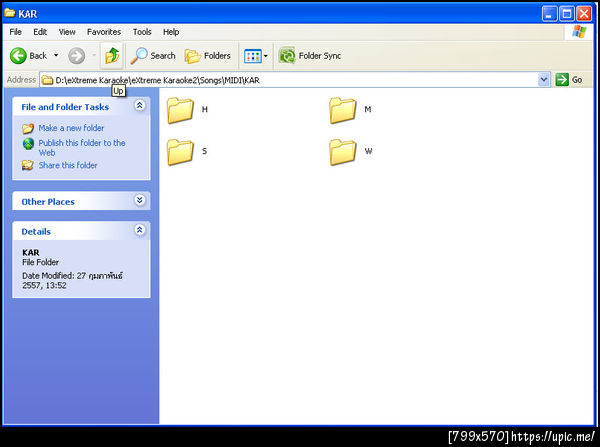600x447 pixels.
Task: Click the globe icon for Publish to Web
Action: point(28,144)
